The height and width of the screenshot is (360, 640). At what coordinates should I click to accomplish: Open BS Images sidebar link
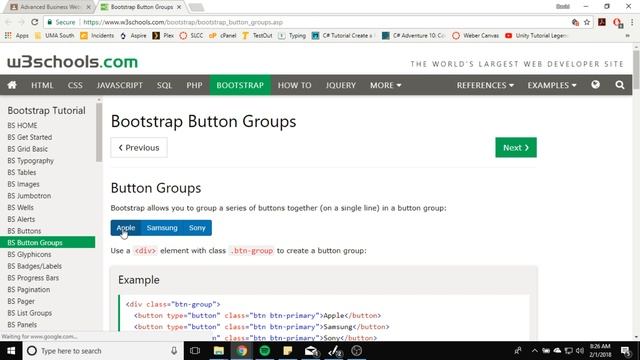(23, 184)
